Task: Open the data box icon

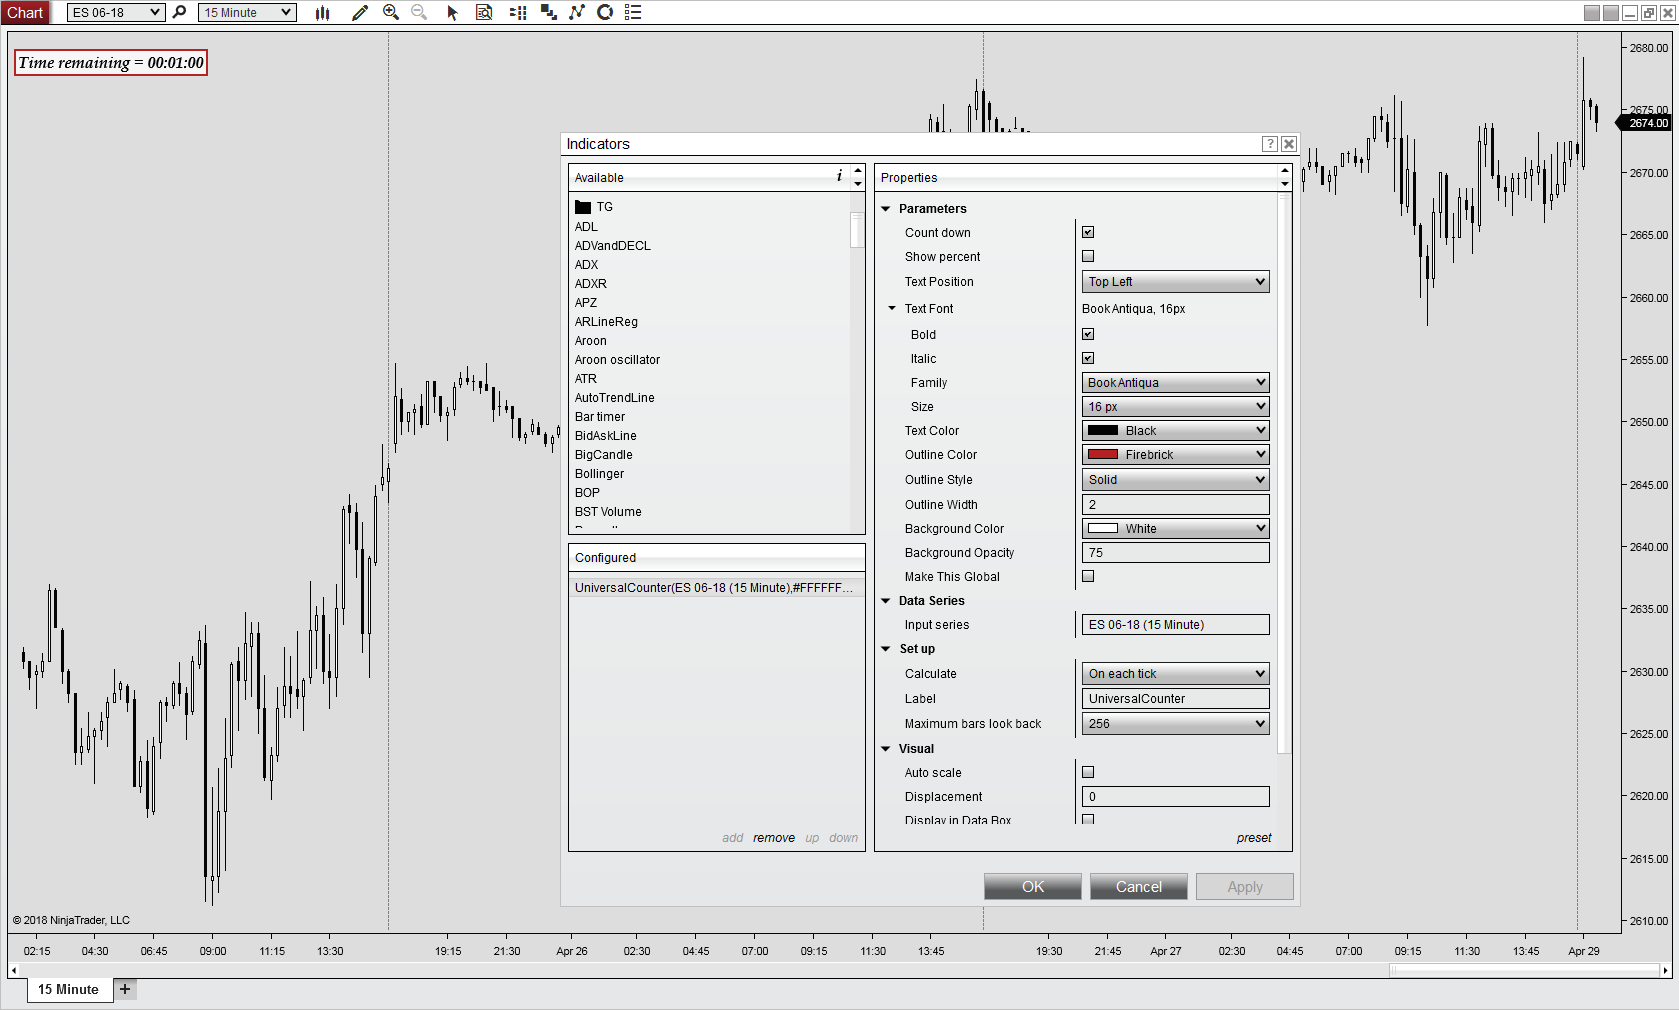Action: [x=484, y=12]
